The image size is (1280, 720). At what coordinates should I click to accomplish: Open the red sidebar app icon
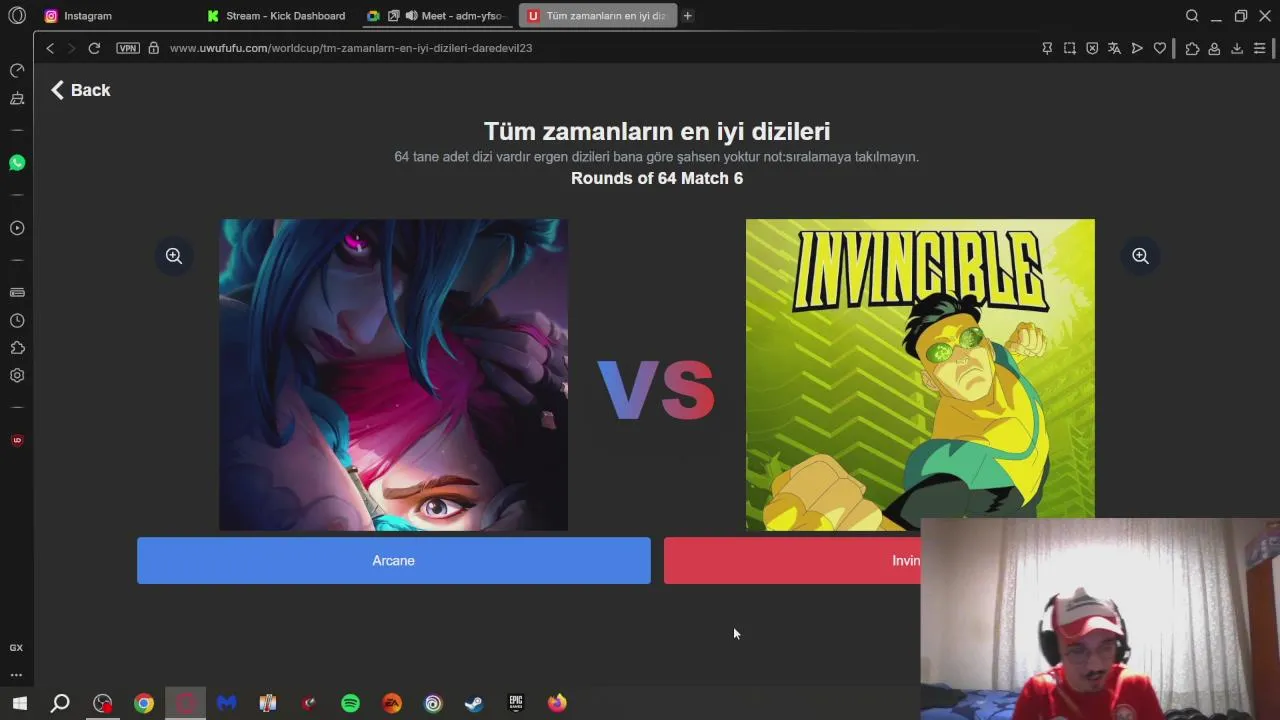pyautogui.click(x=17, y=440)
